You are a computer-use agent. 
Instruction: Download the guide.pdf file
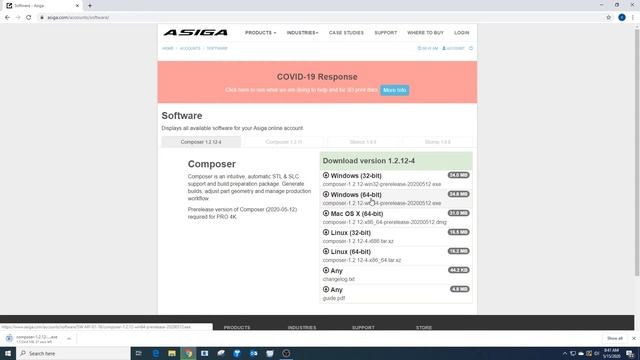[396, 293]
